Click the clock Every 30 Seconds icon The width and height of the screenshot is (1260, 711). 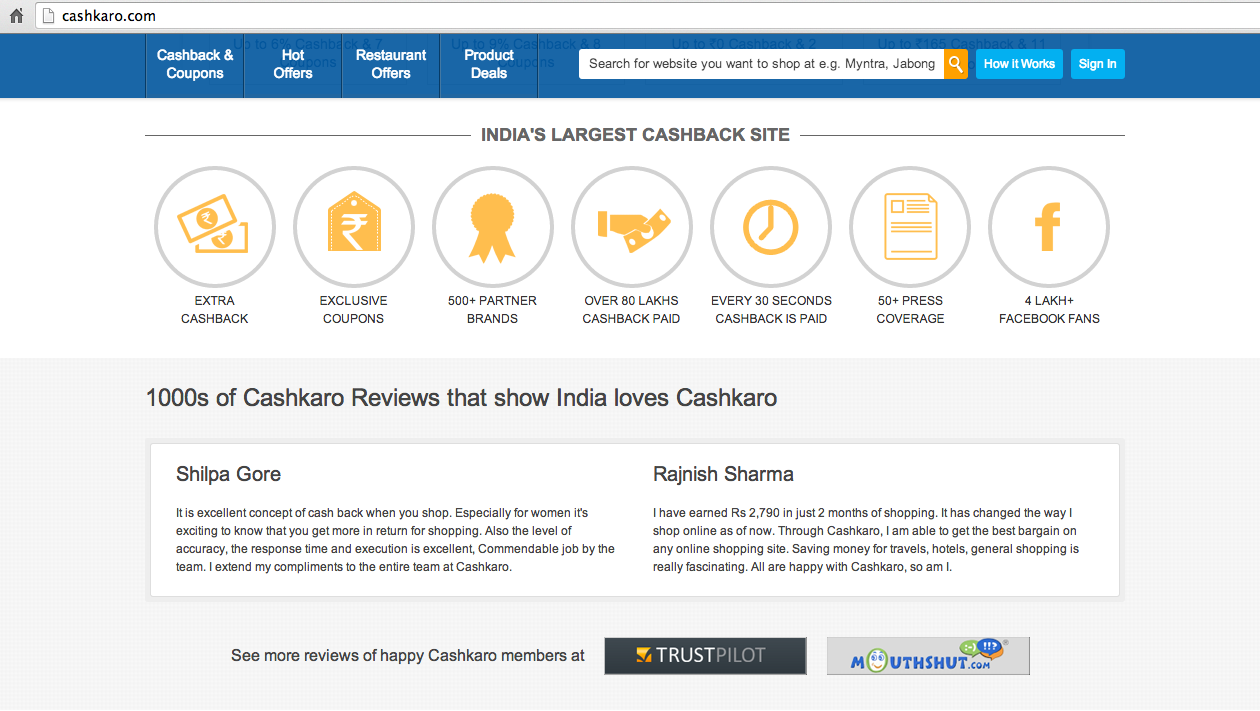771,227
